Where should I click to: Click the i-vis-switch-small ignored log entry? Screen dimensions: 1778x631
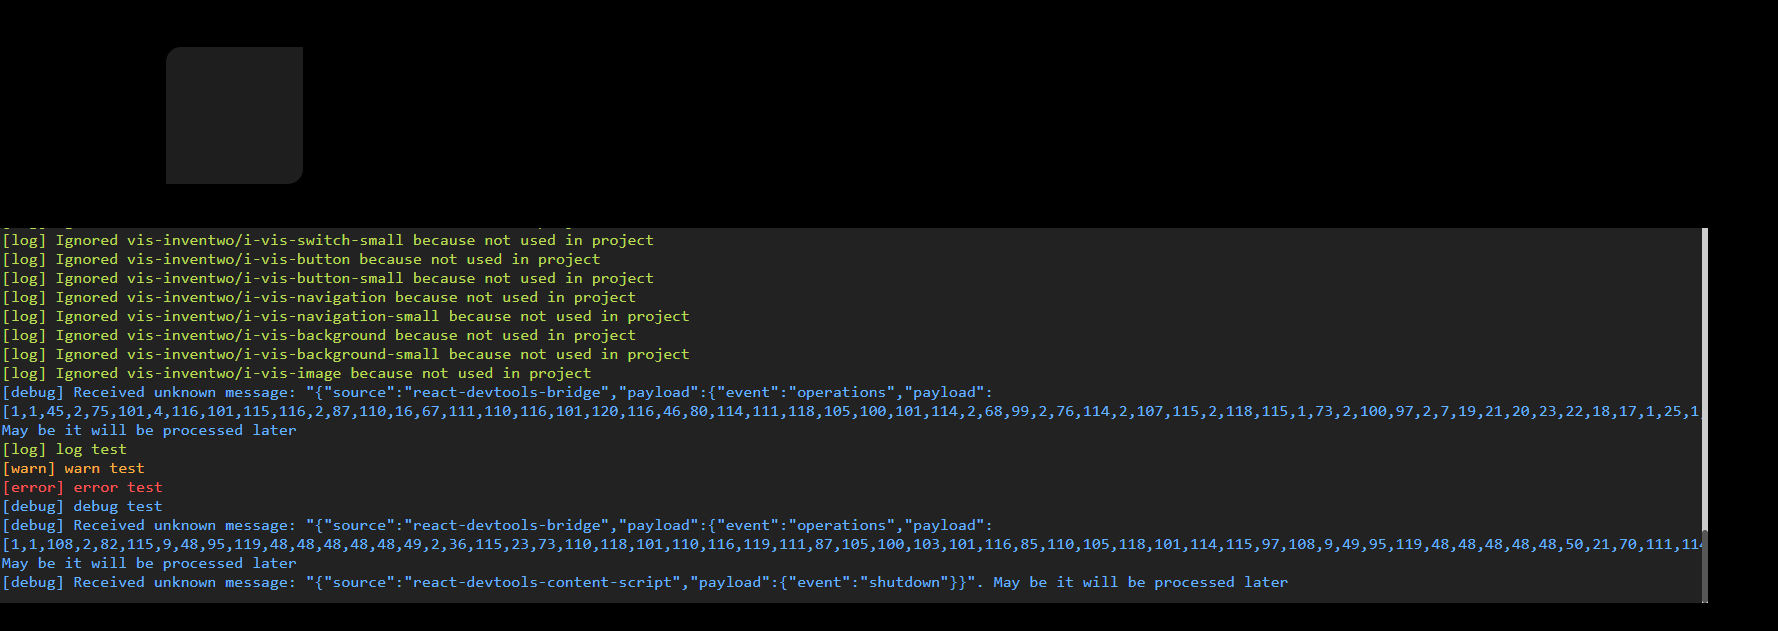pos(328,241)
